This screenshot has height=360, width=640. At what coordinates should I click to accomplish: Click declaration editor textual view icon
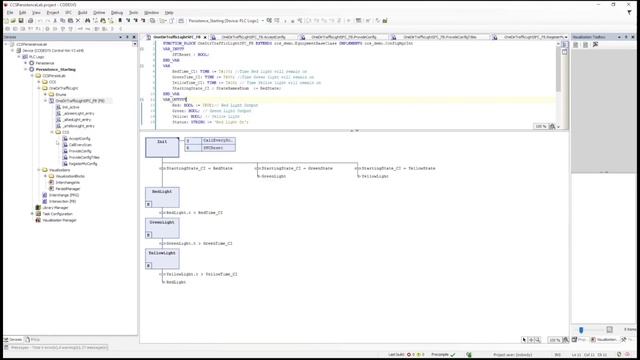[564, 44]
